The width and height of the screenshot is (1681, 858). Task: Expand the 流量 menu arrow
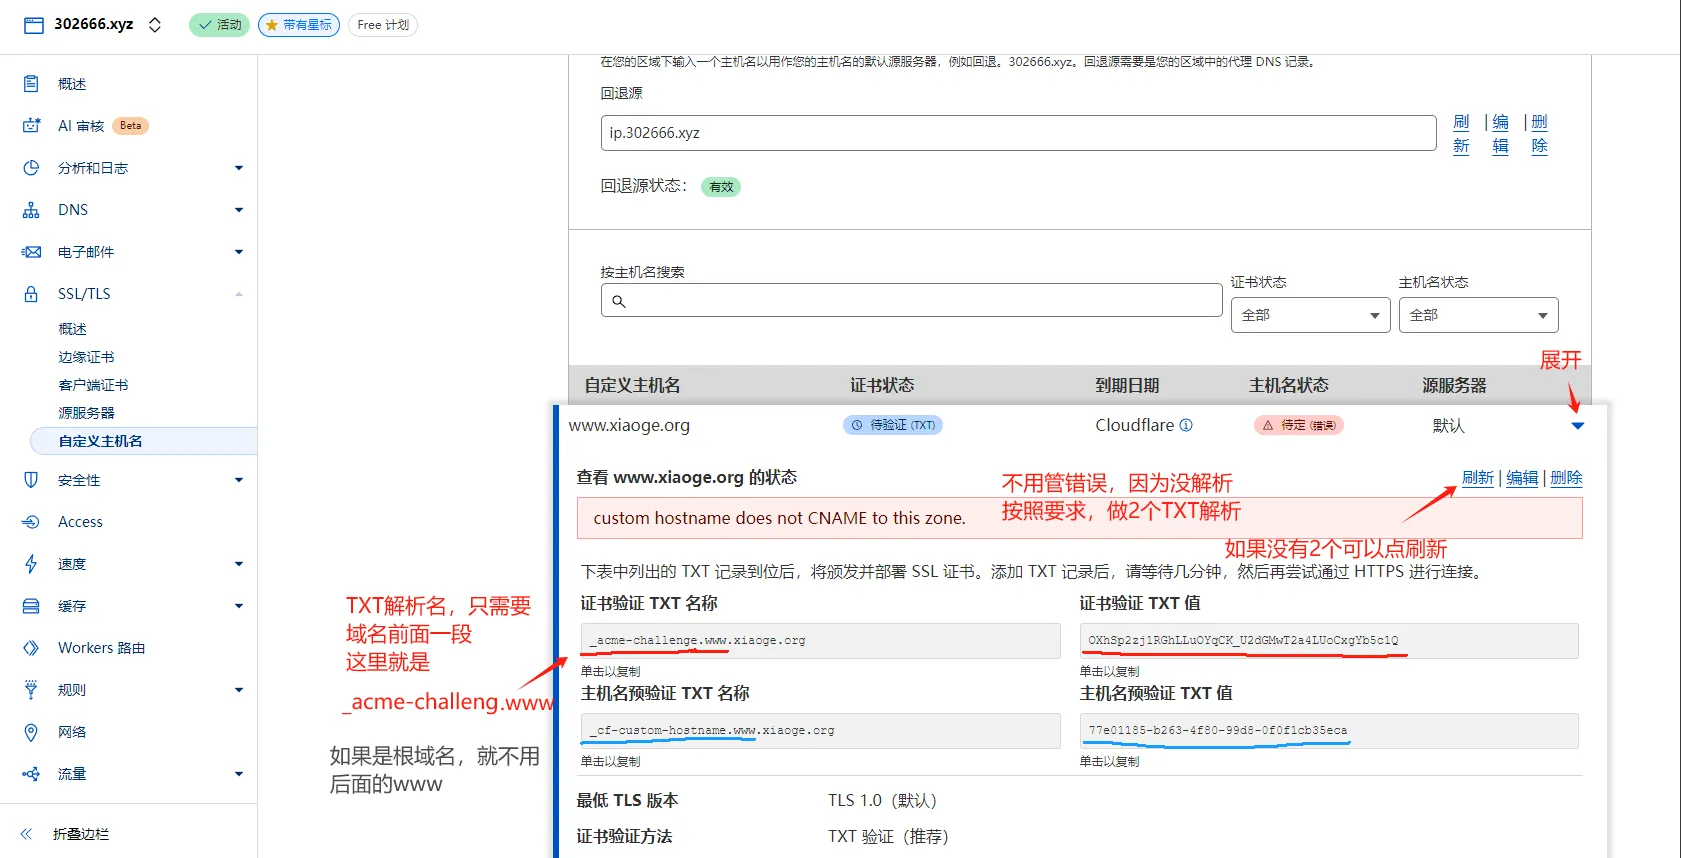239,774
